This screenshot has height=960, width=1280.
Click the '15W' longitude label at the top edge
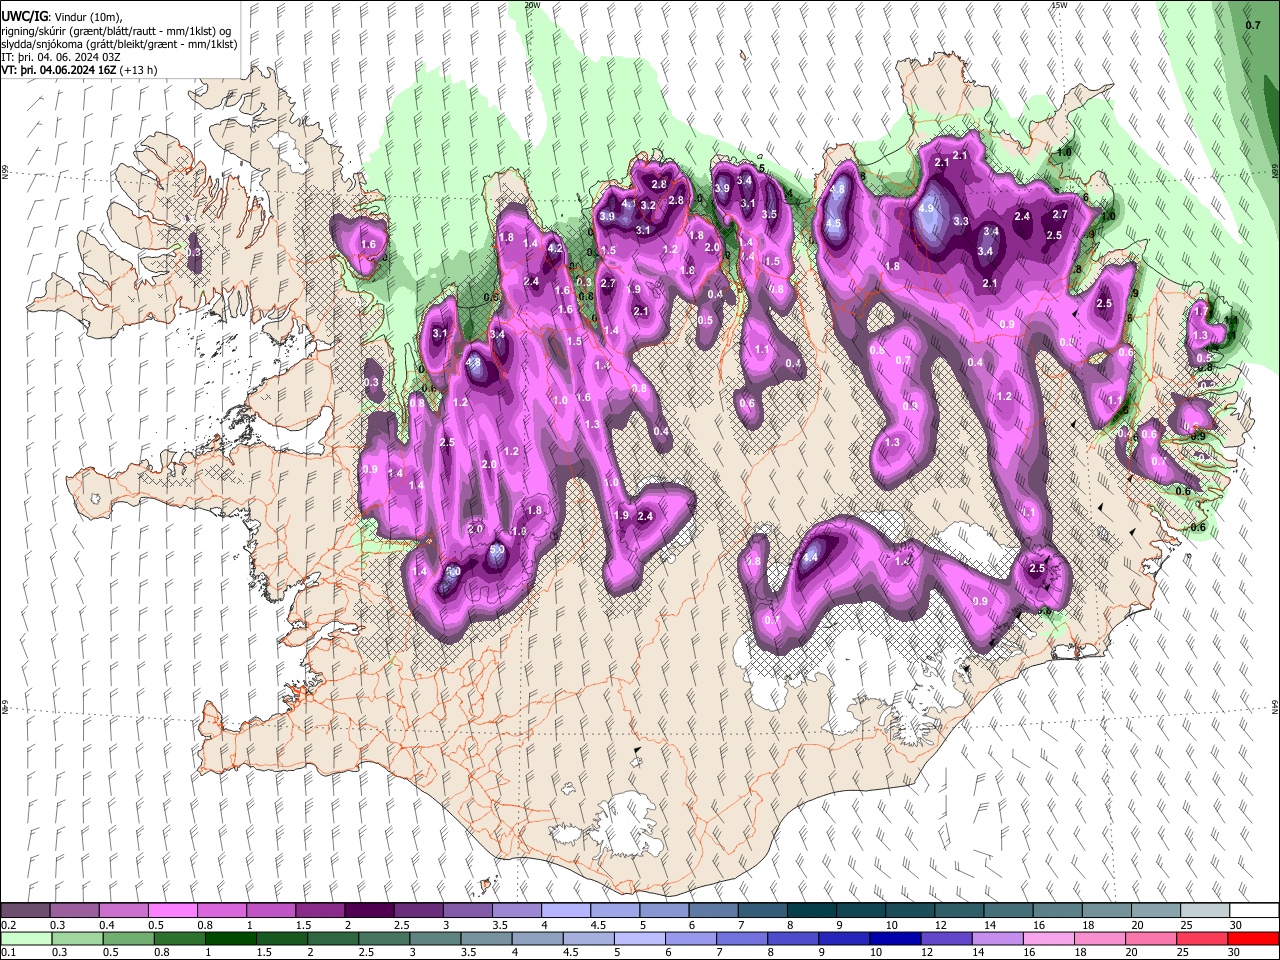(1059, 5)
